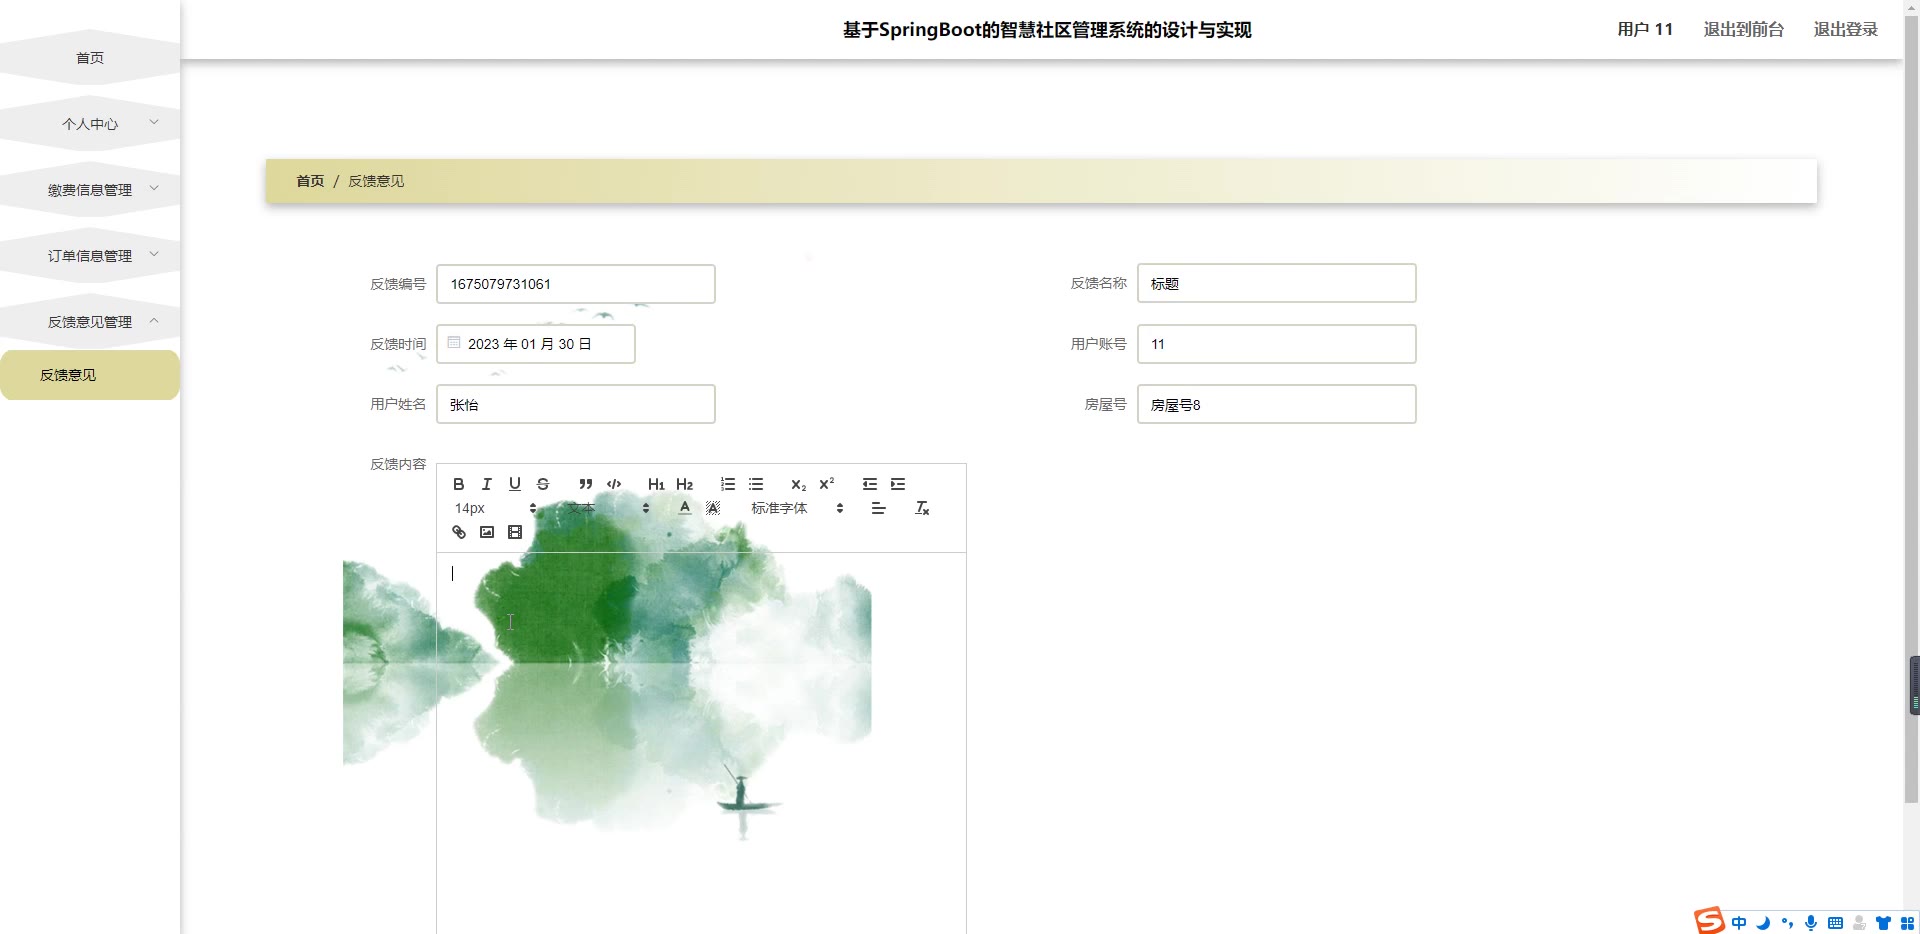
Task: Click 退出到前台 in the header
Action: pos(1743,29)
